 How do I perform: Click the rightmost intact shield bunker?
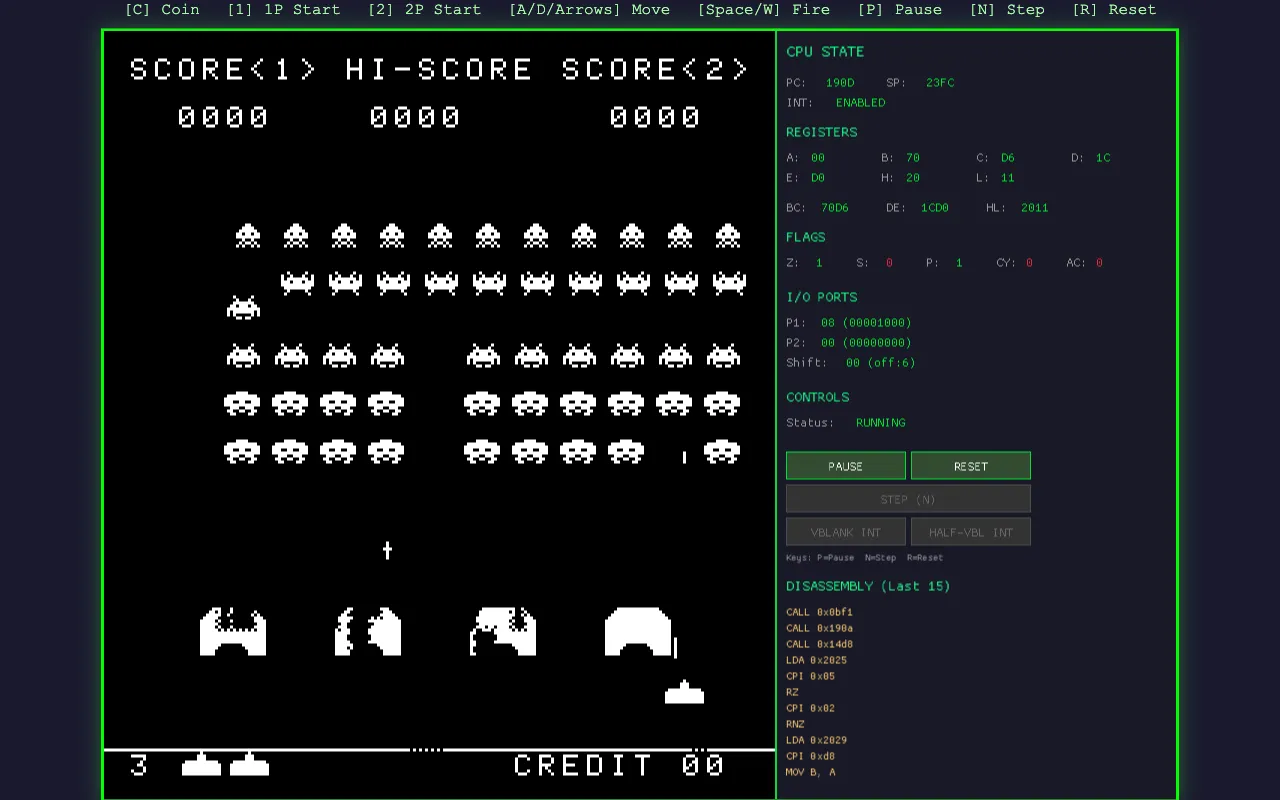(x=638, y=632)
